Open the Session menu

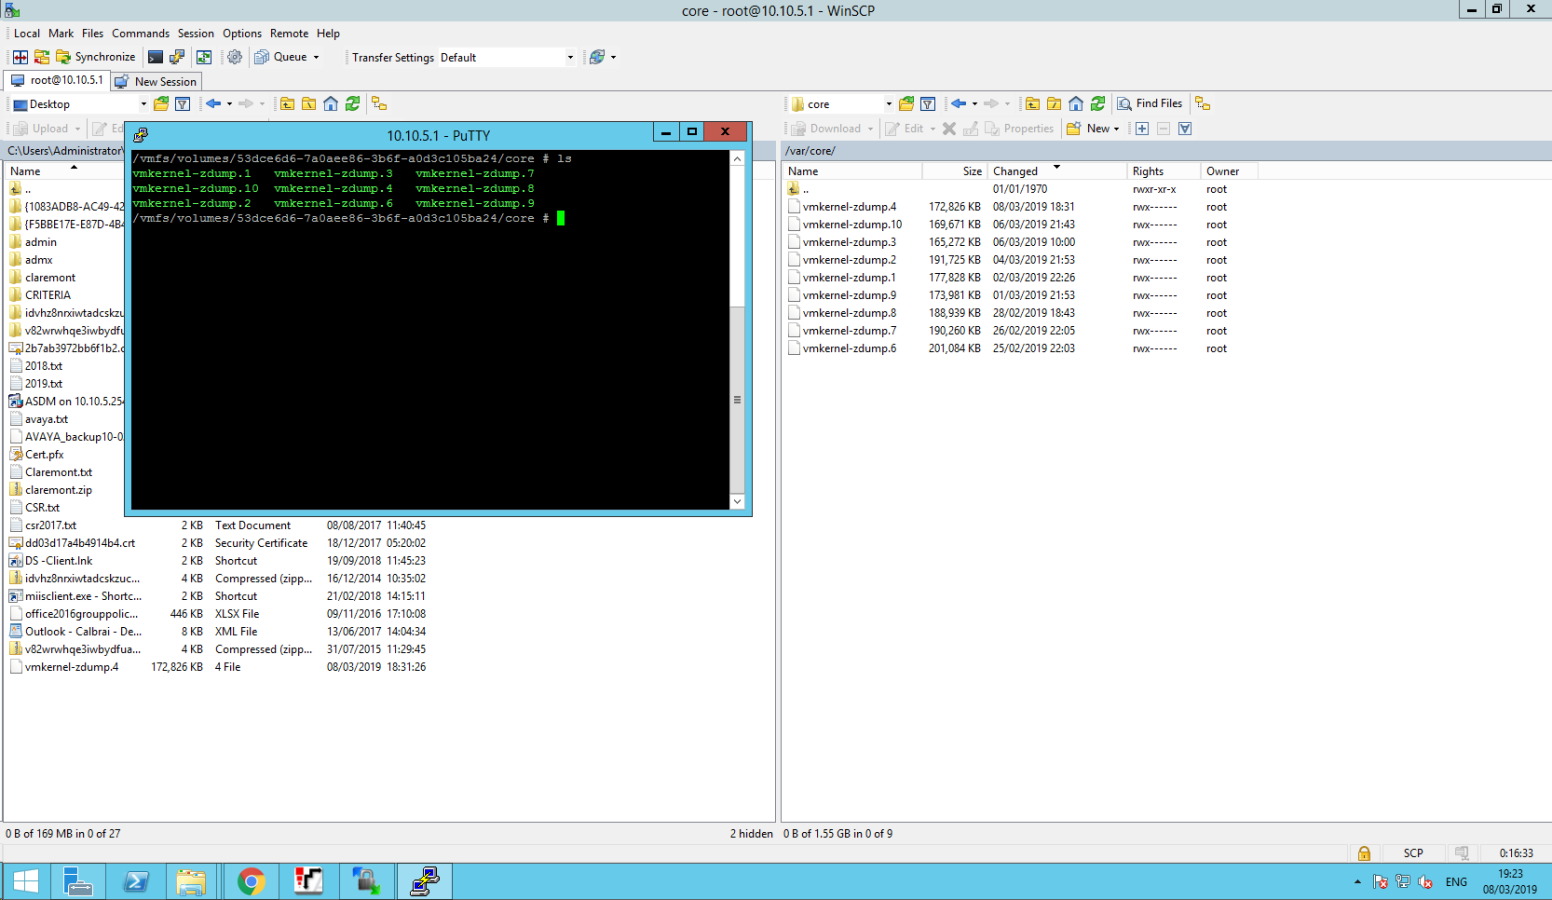(x=196, y=33)
